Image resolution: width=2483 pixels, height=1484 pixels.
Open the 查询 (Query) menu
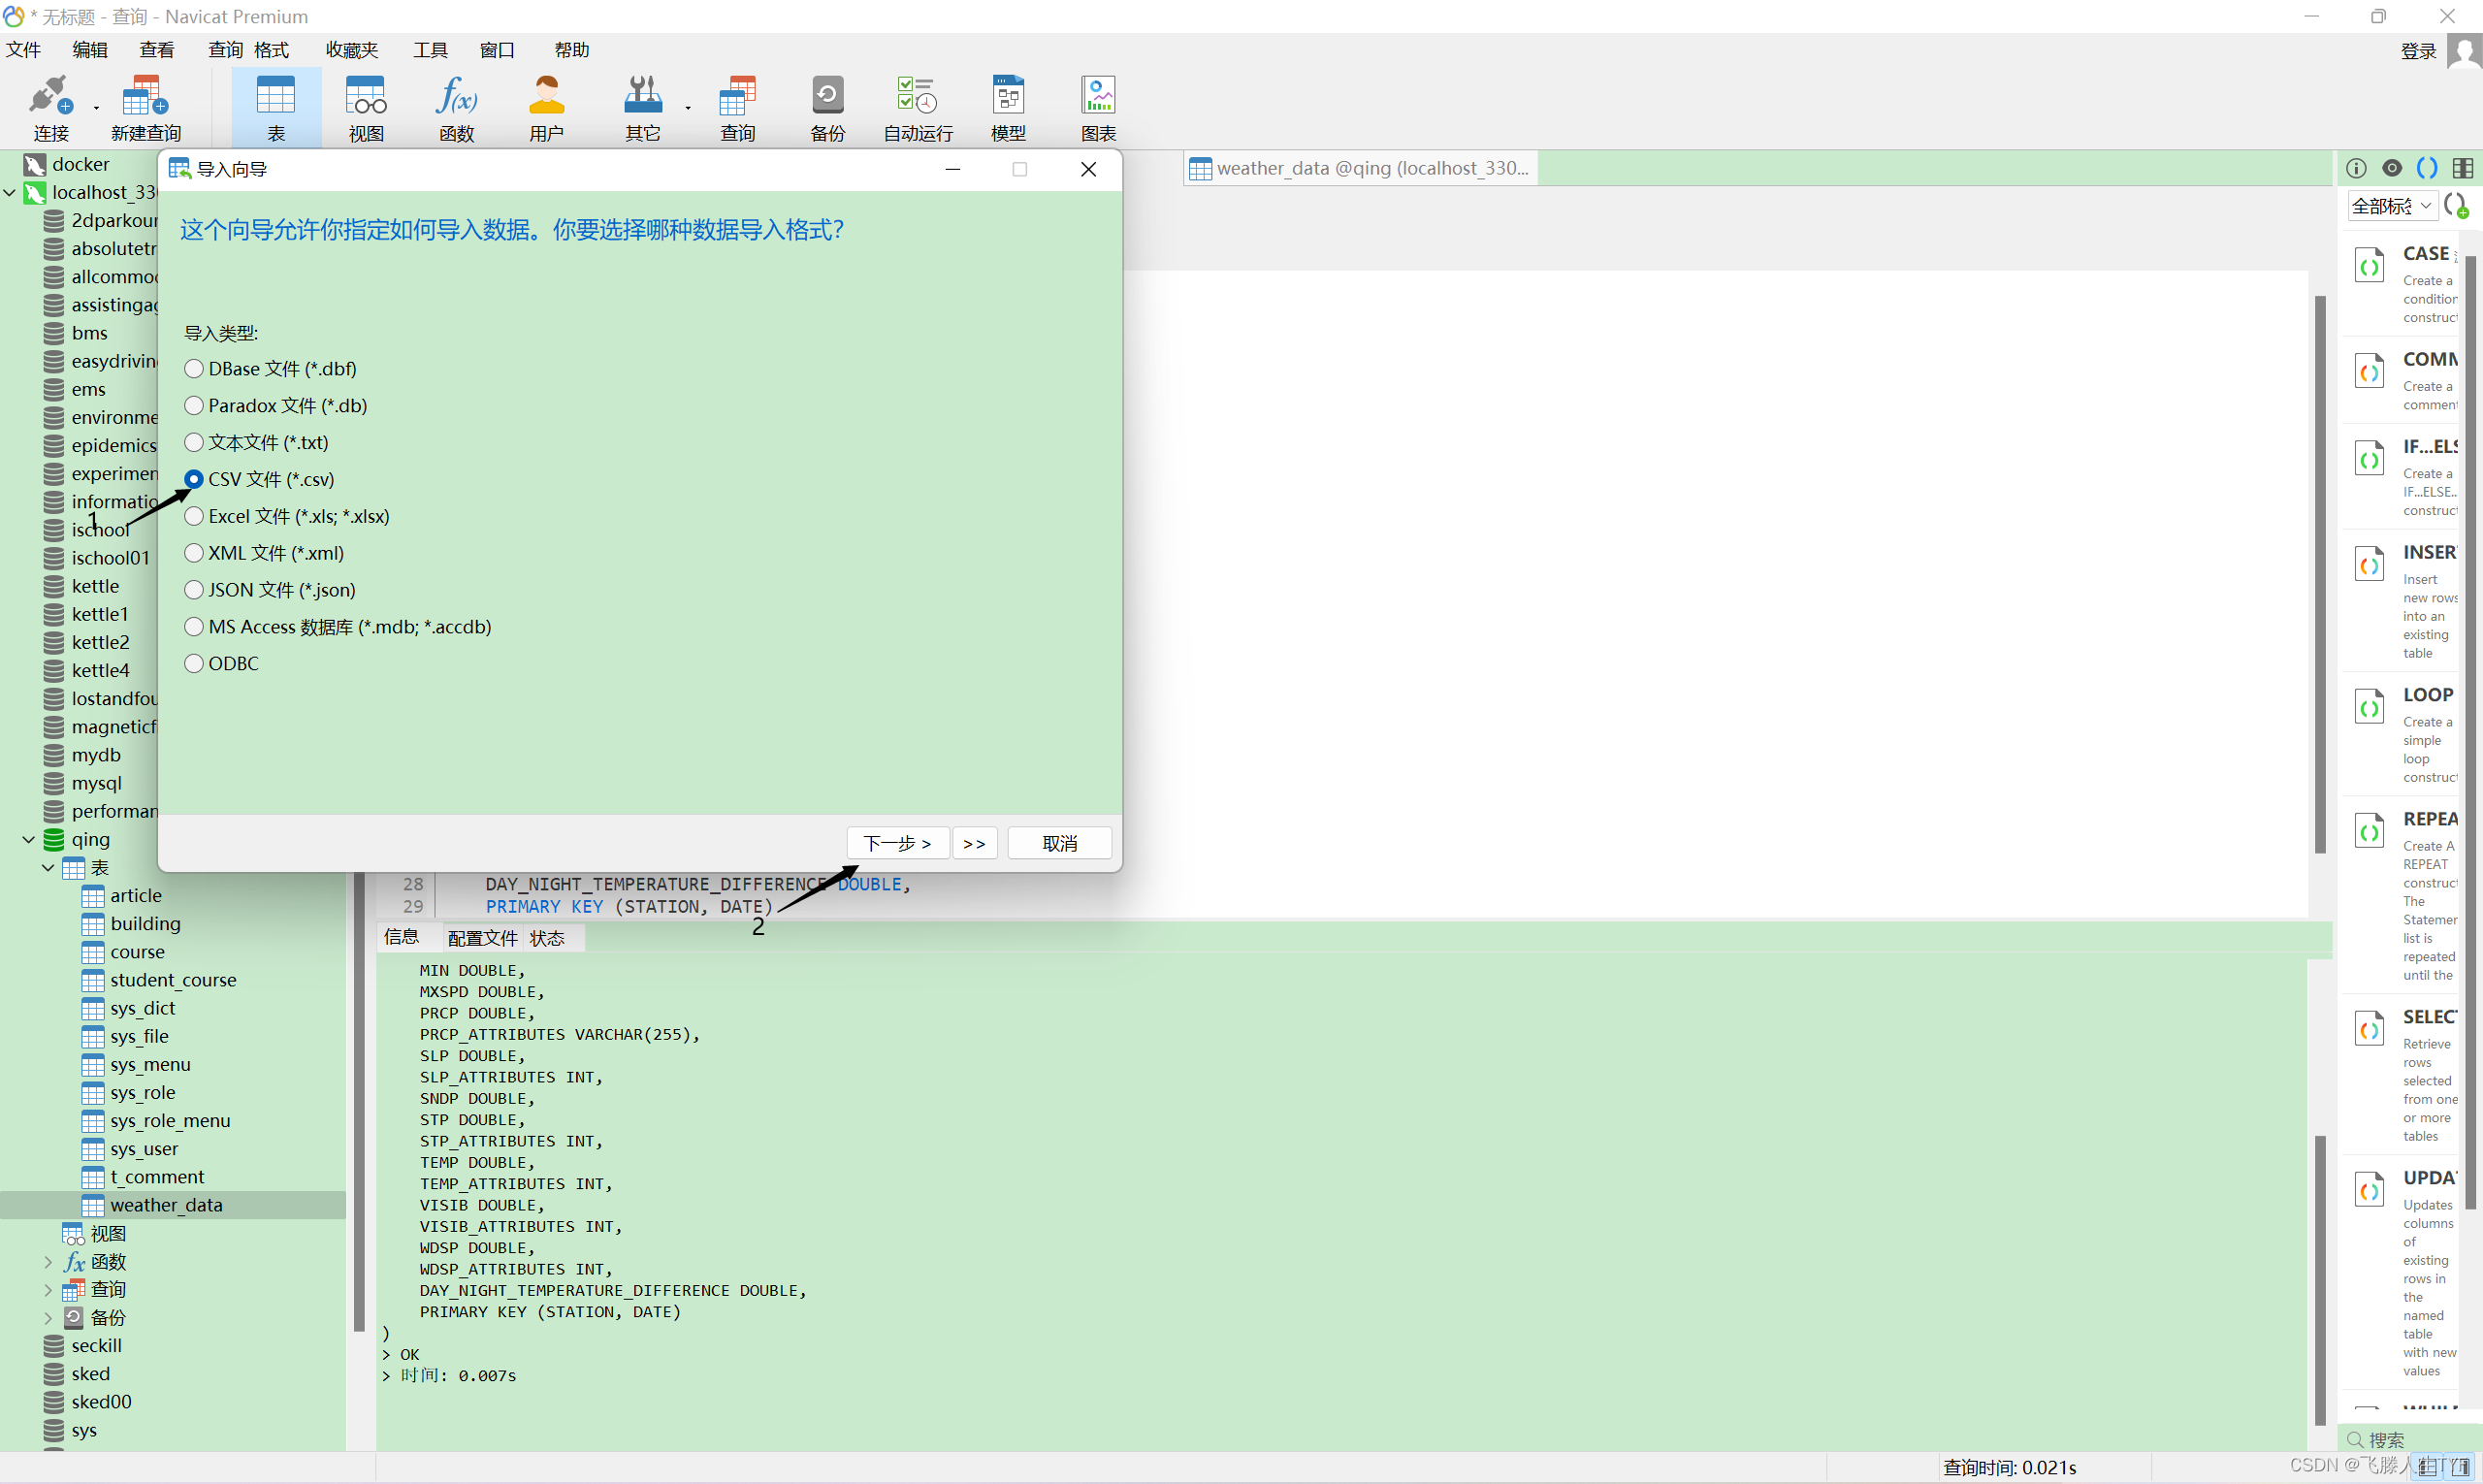[222, 48]
